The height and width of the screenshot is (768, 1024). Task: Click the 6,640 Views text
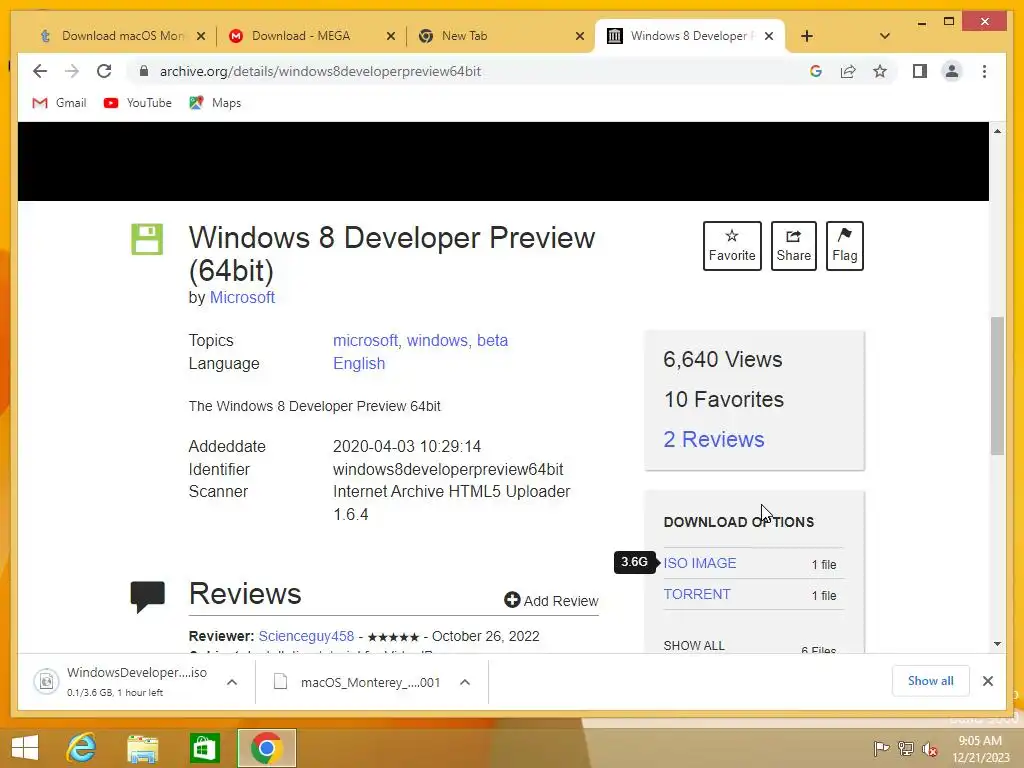coord(723,359)
